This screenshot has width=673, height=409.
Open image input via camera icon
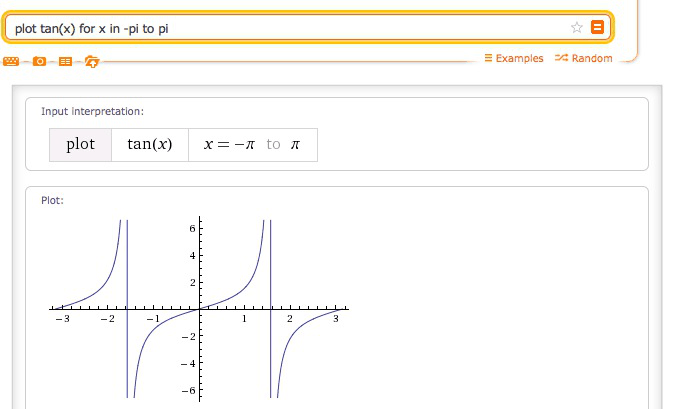pyautogui.click(x=39, y=61)
